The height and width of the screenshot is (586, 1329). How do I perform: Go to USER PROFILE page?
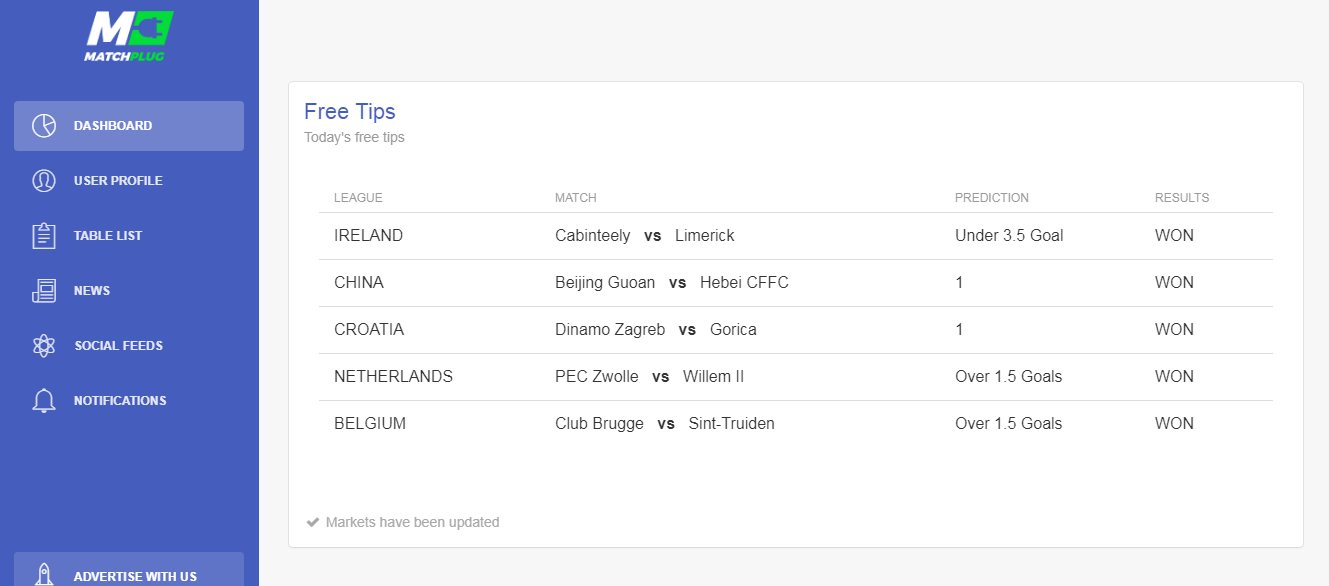[x=129, y=181]
